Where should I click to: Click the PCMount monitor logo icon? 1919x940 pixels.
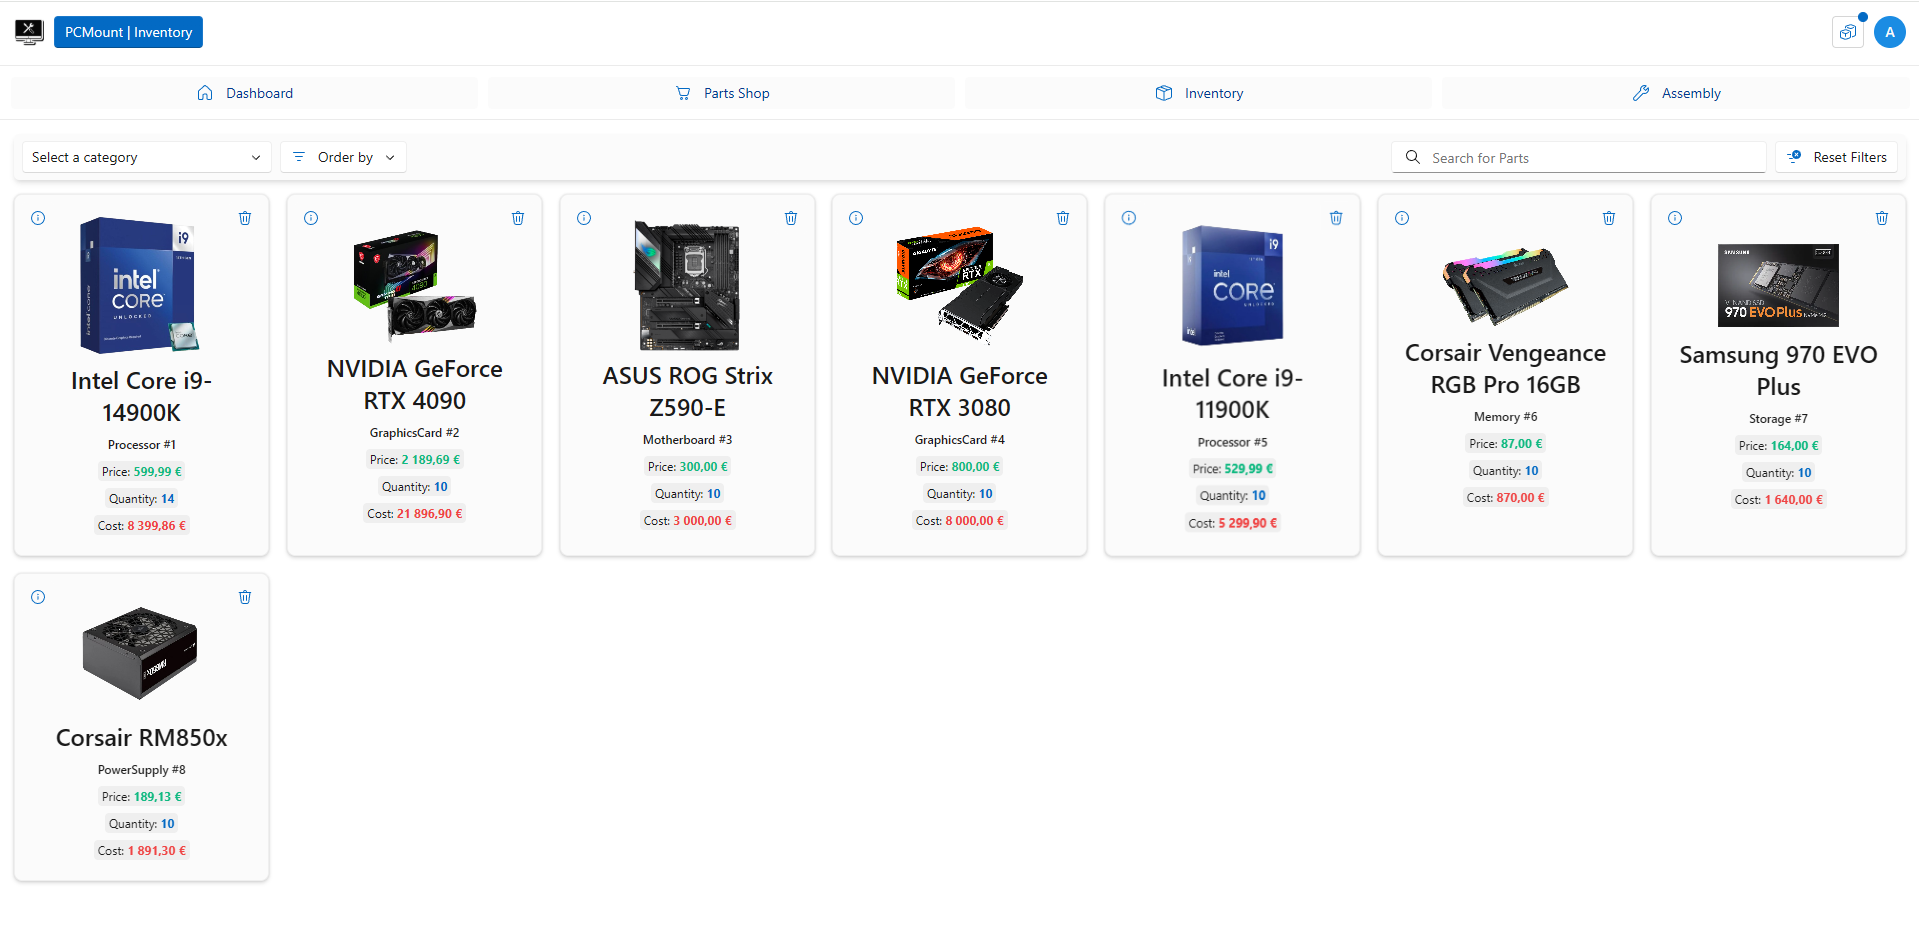click(29, 32)
